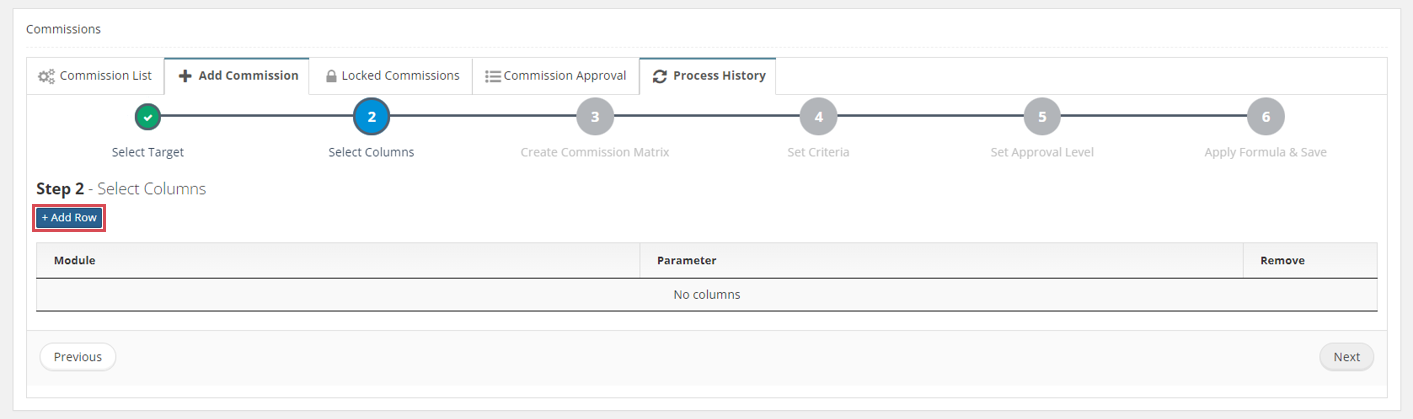1413x419 pixels.
Task: Open the Commission Approval tab
Action: 556,76
